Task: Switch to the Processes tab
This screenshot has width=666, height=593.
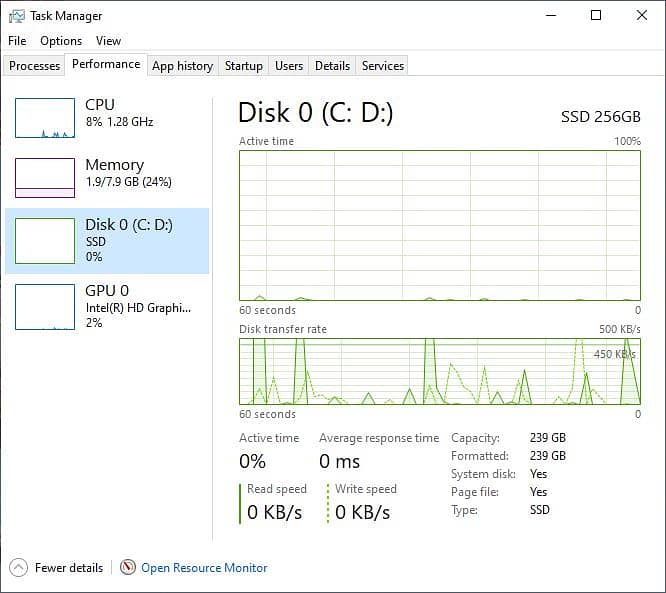Action: click(x=34, y=66)
